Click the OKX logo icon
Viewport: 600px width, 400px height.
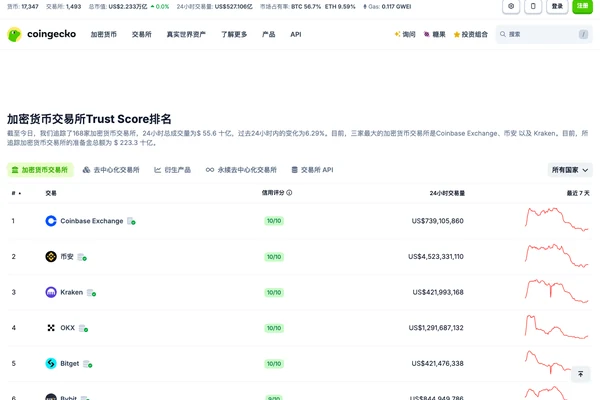click(x=51, y=328)
